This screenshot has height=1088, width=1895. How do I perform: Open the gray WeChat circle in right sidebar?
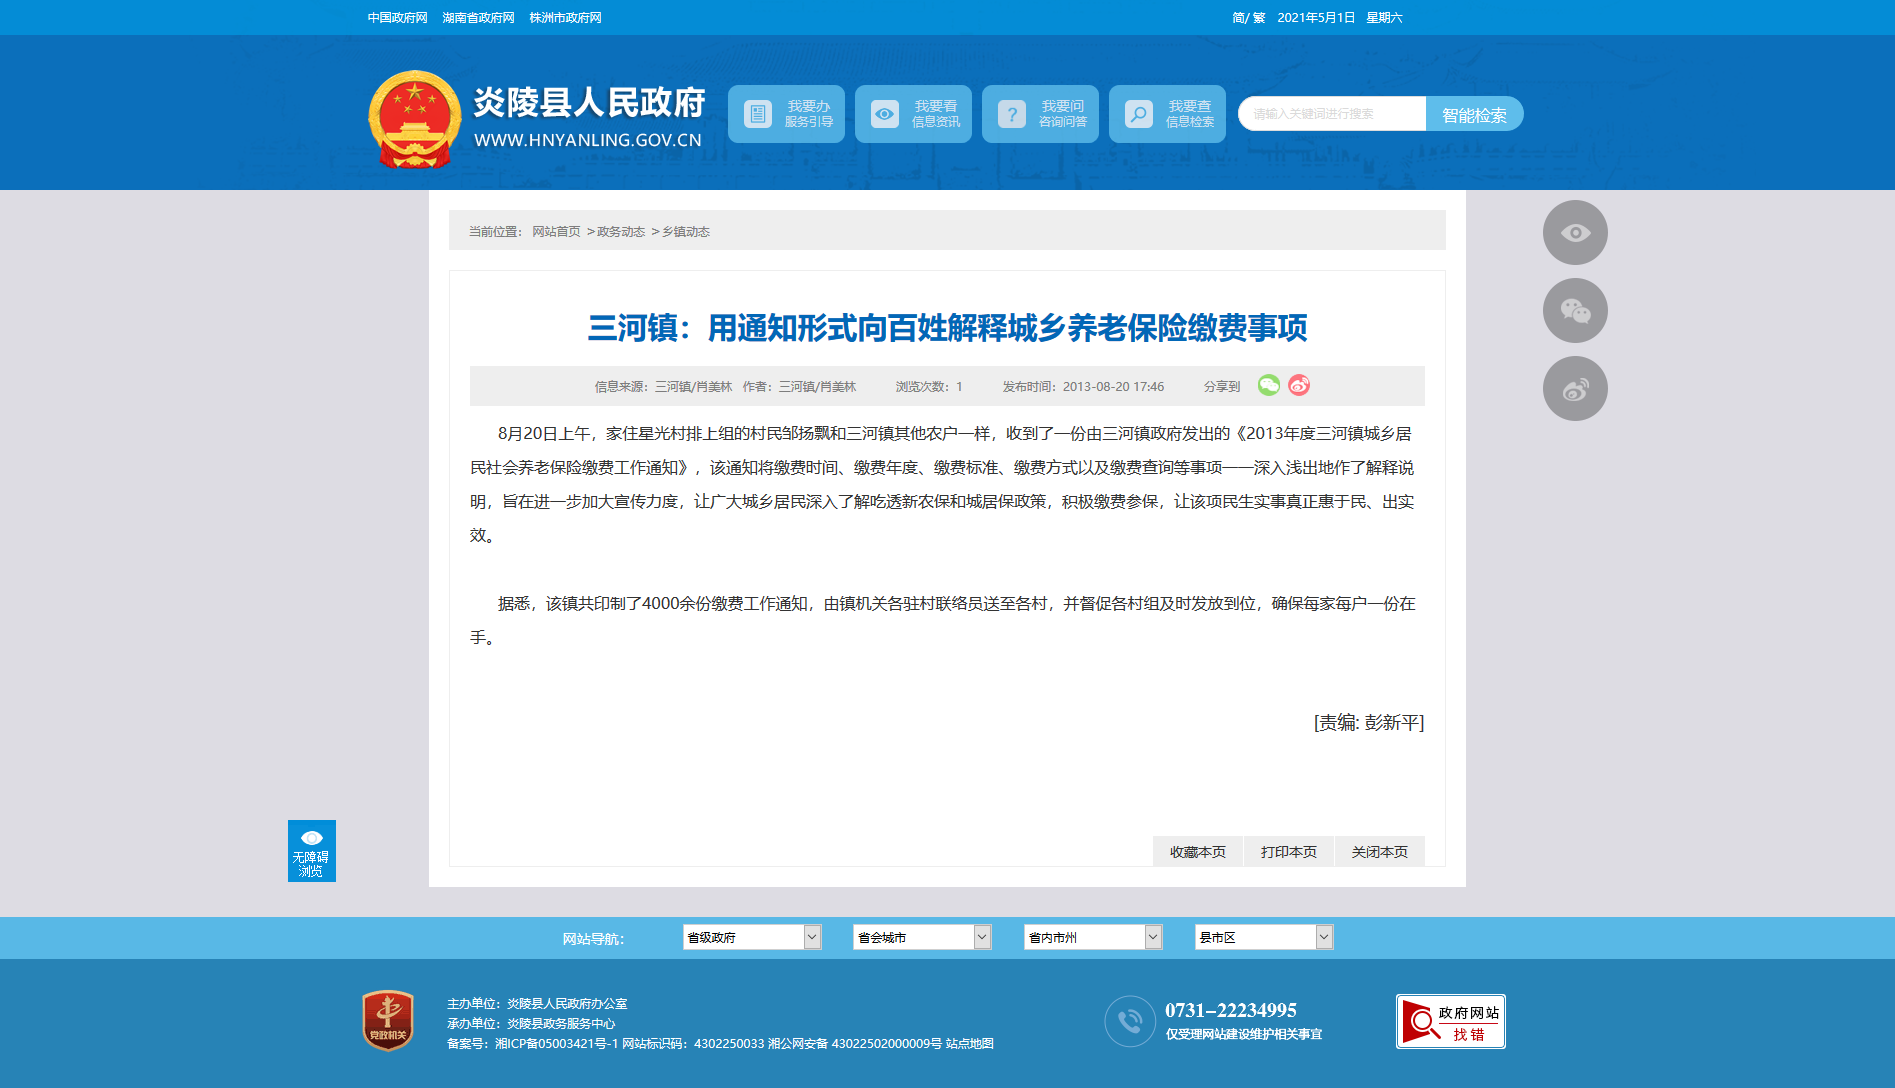click(1575, 310)
